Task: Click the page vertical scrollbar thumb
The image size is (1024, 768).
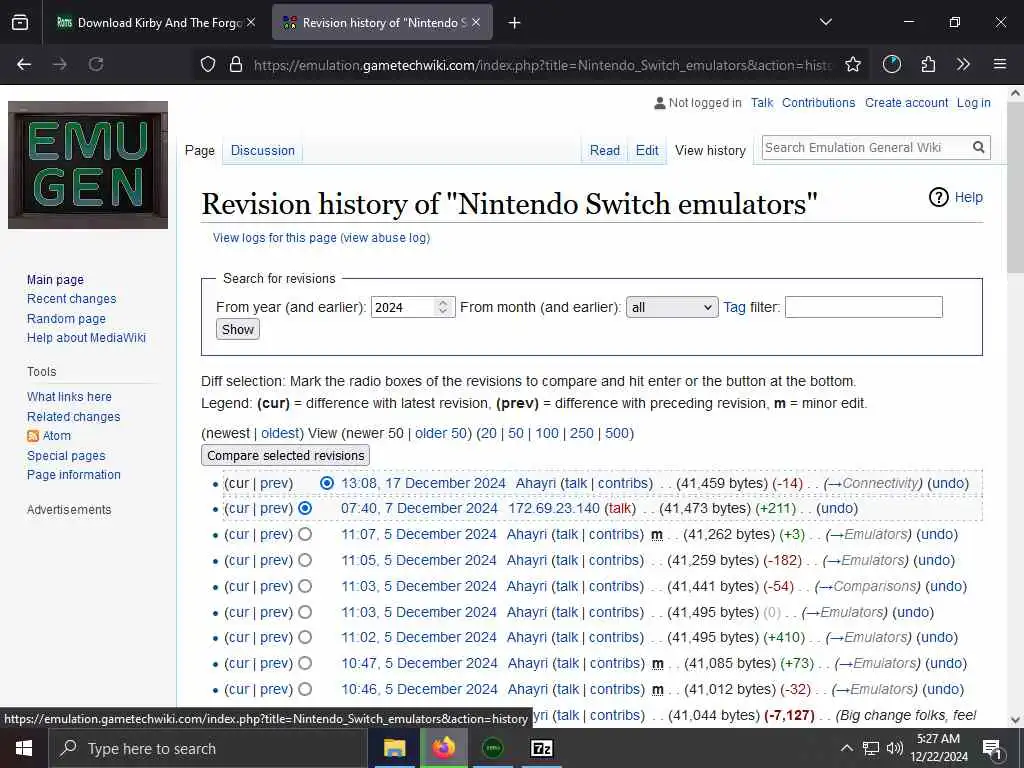Action: coord(1015,188)
